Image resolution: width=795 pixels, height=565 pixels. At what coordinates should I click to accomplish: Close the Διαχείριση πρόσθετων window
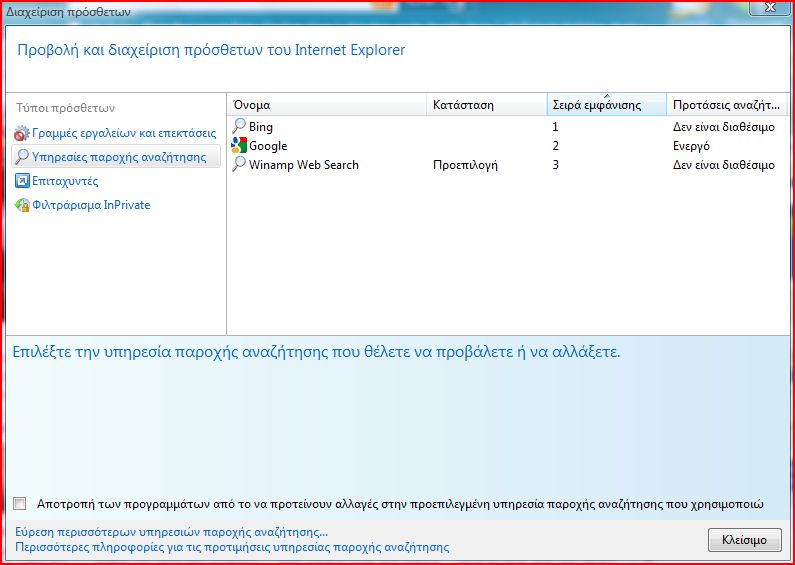771,8
